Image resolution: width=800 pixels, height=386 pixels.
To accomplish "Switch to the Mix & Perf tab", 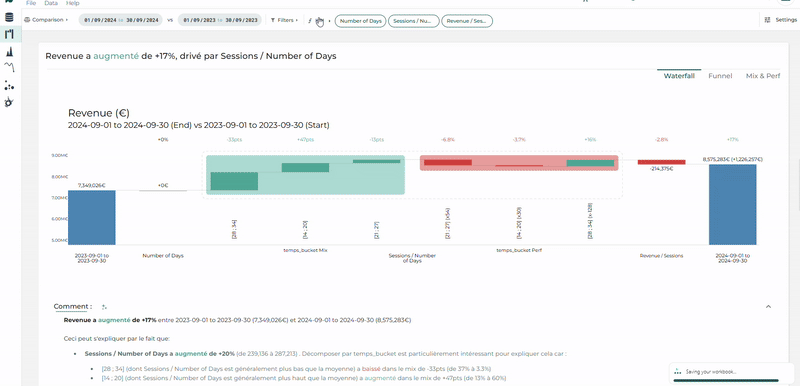I will click(x=763, y=76).
